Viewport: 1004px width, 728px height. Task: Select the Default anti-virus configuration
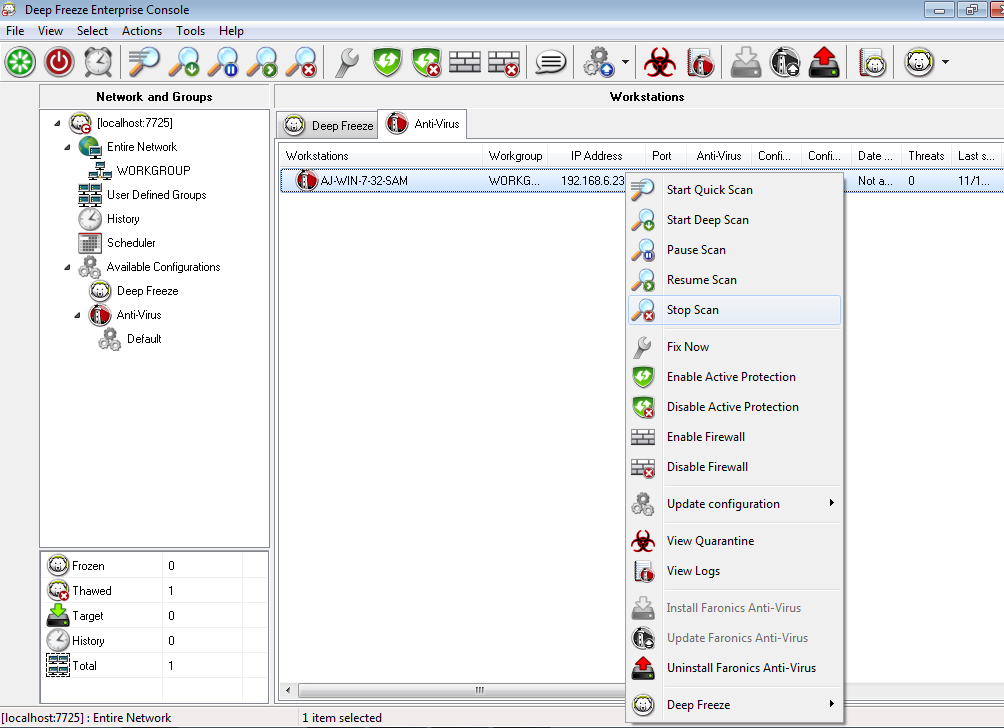click(x=144, y=339)
